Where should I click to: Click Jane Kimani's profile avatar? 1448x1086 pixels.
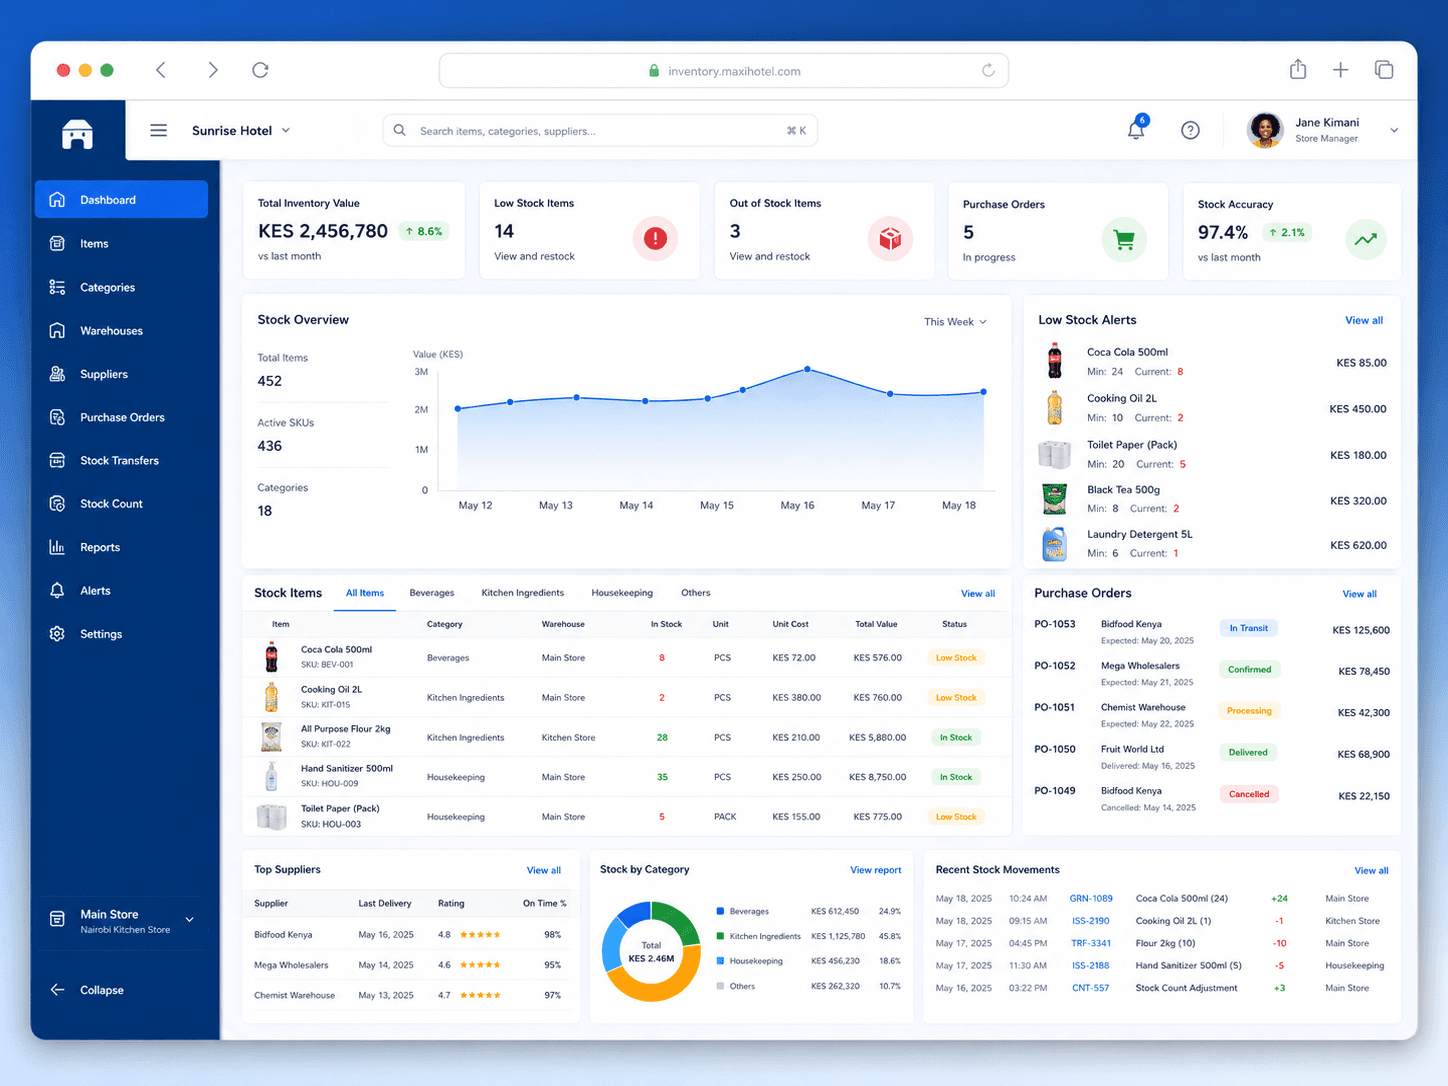click(x=1265, y=130)
